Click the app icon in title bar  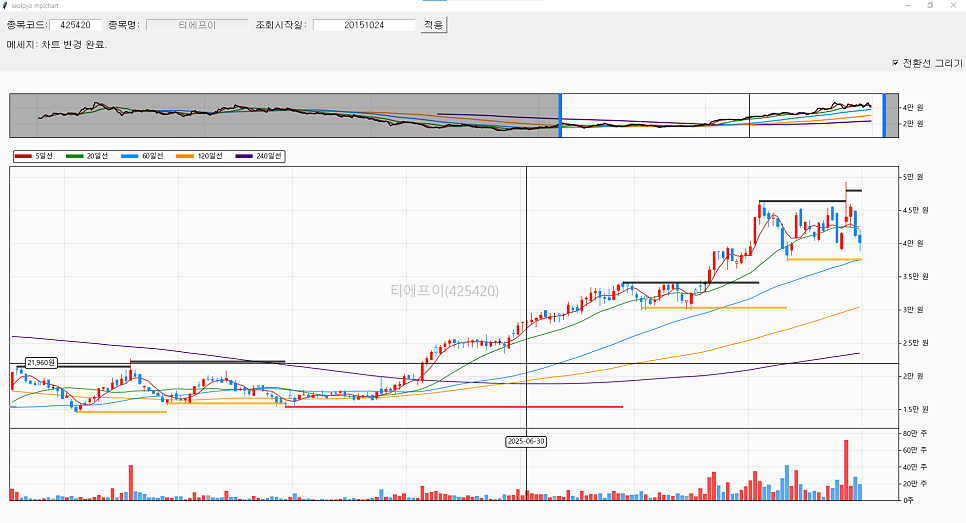[x=6, y=6]
